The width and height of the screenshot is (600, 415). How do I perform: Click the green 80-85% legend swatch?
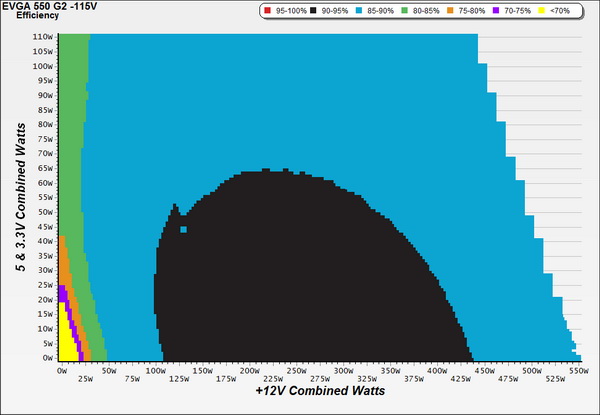tap(404, 11)
